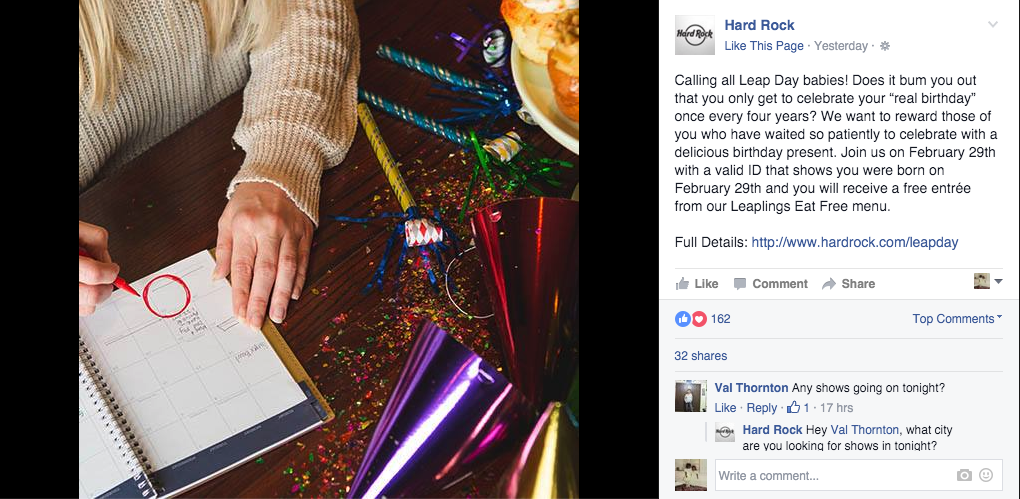This screenshot has height=499, width=1020.
Task: View the 32 shares list
Action: point(701,356)
